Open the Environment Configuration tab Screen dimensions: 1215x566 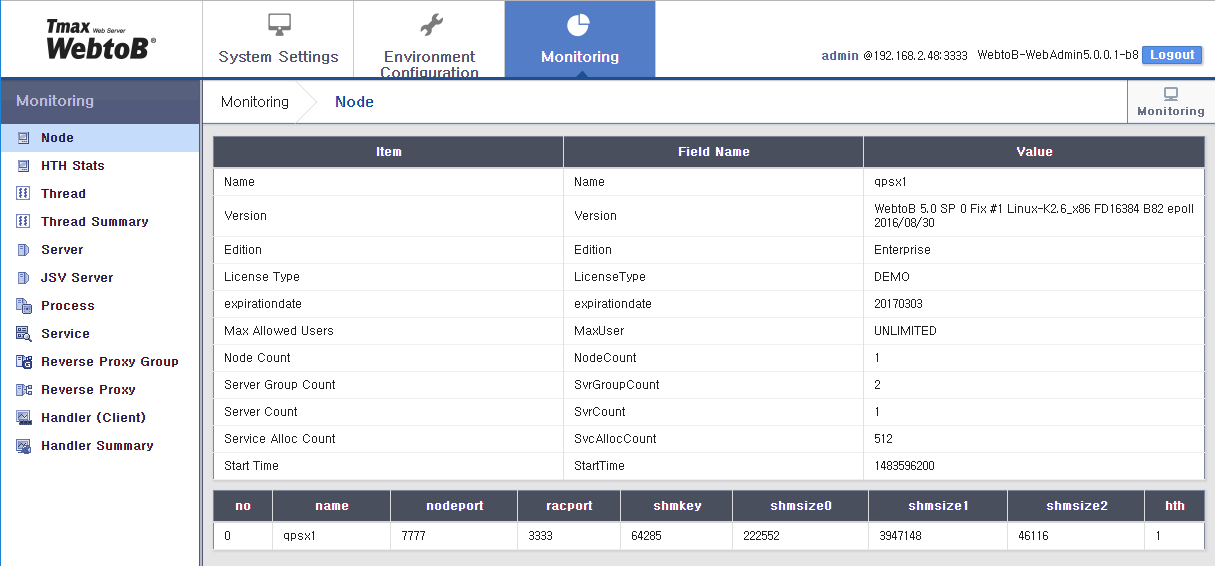click(x=429, y=39)
